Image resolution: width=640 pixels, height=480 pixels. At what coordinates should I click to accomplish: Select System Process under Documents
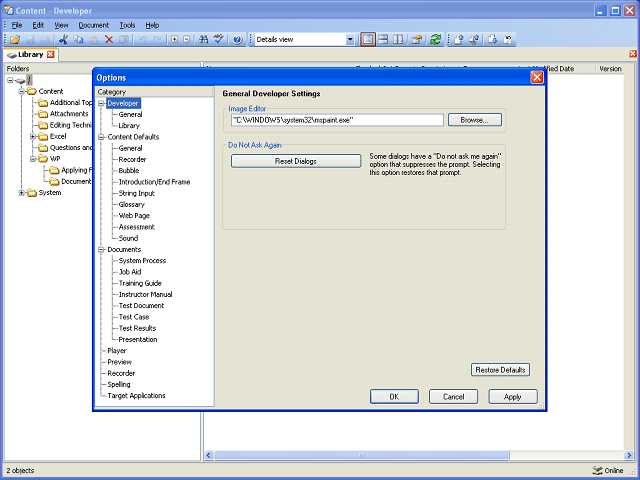142,261
